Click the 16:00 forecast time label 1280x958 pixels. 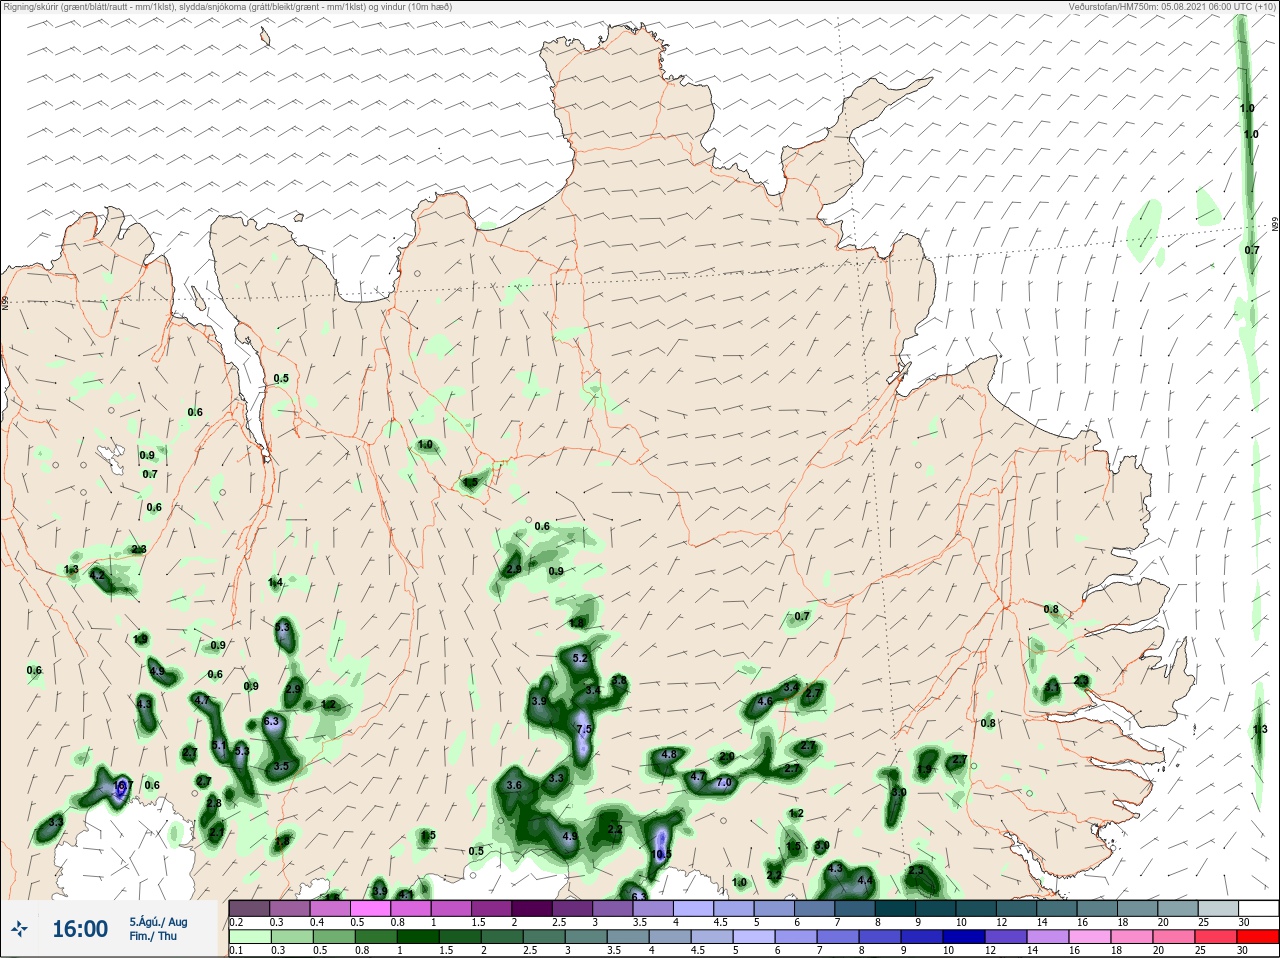[80, 929]
